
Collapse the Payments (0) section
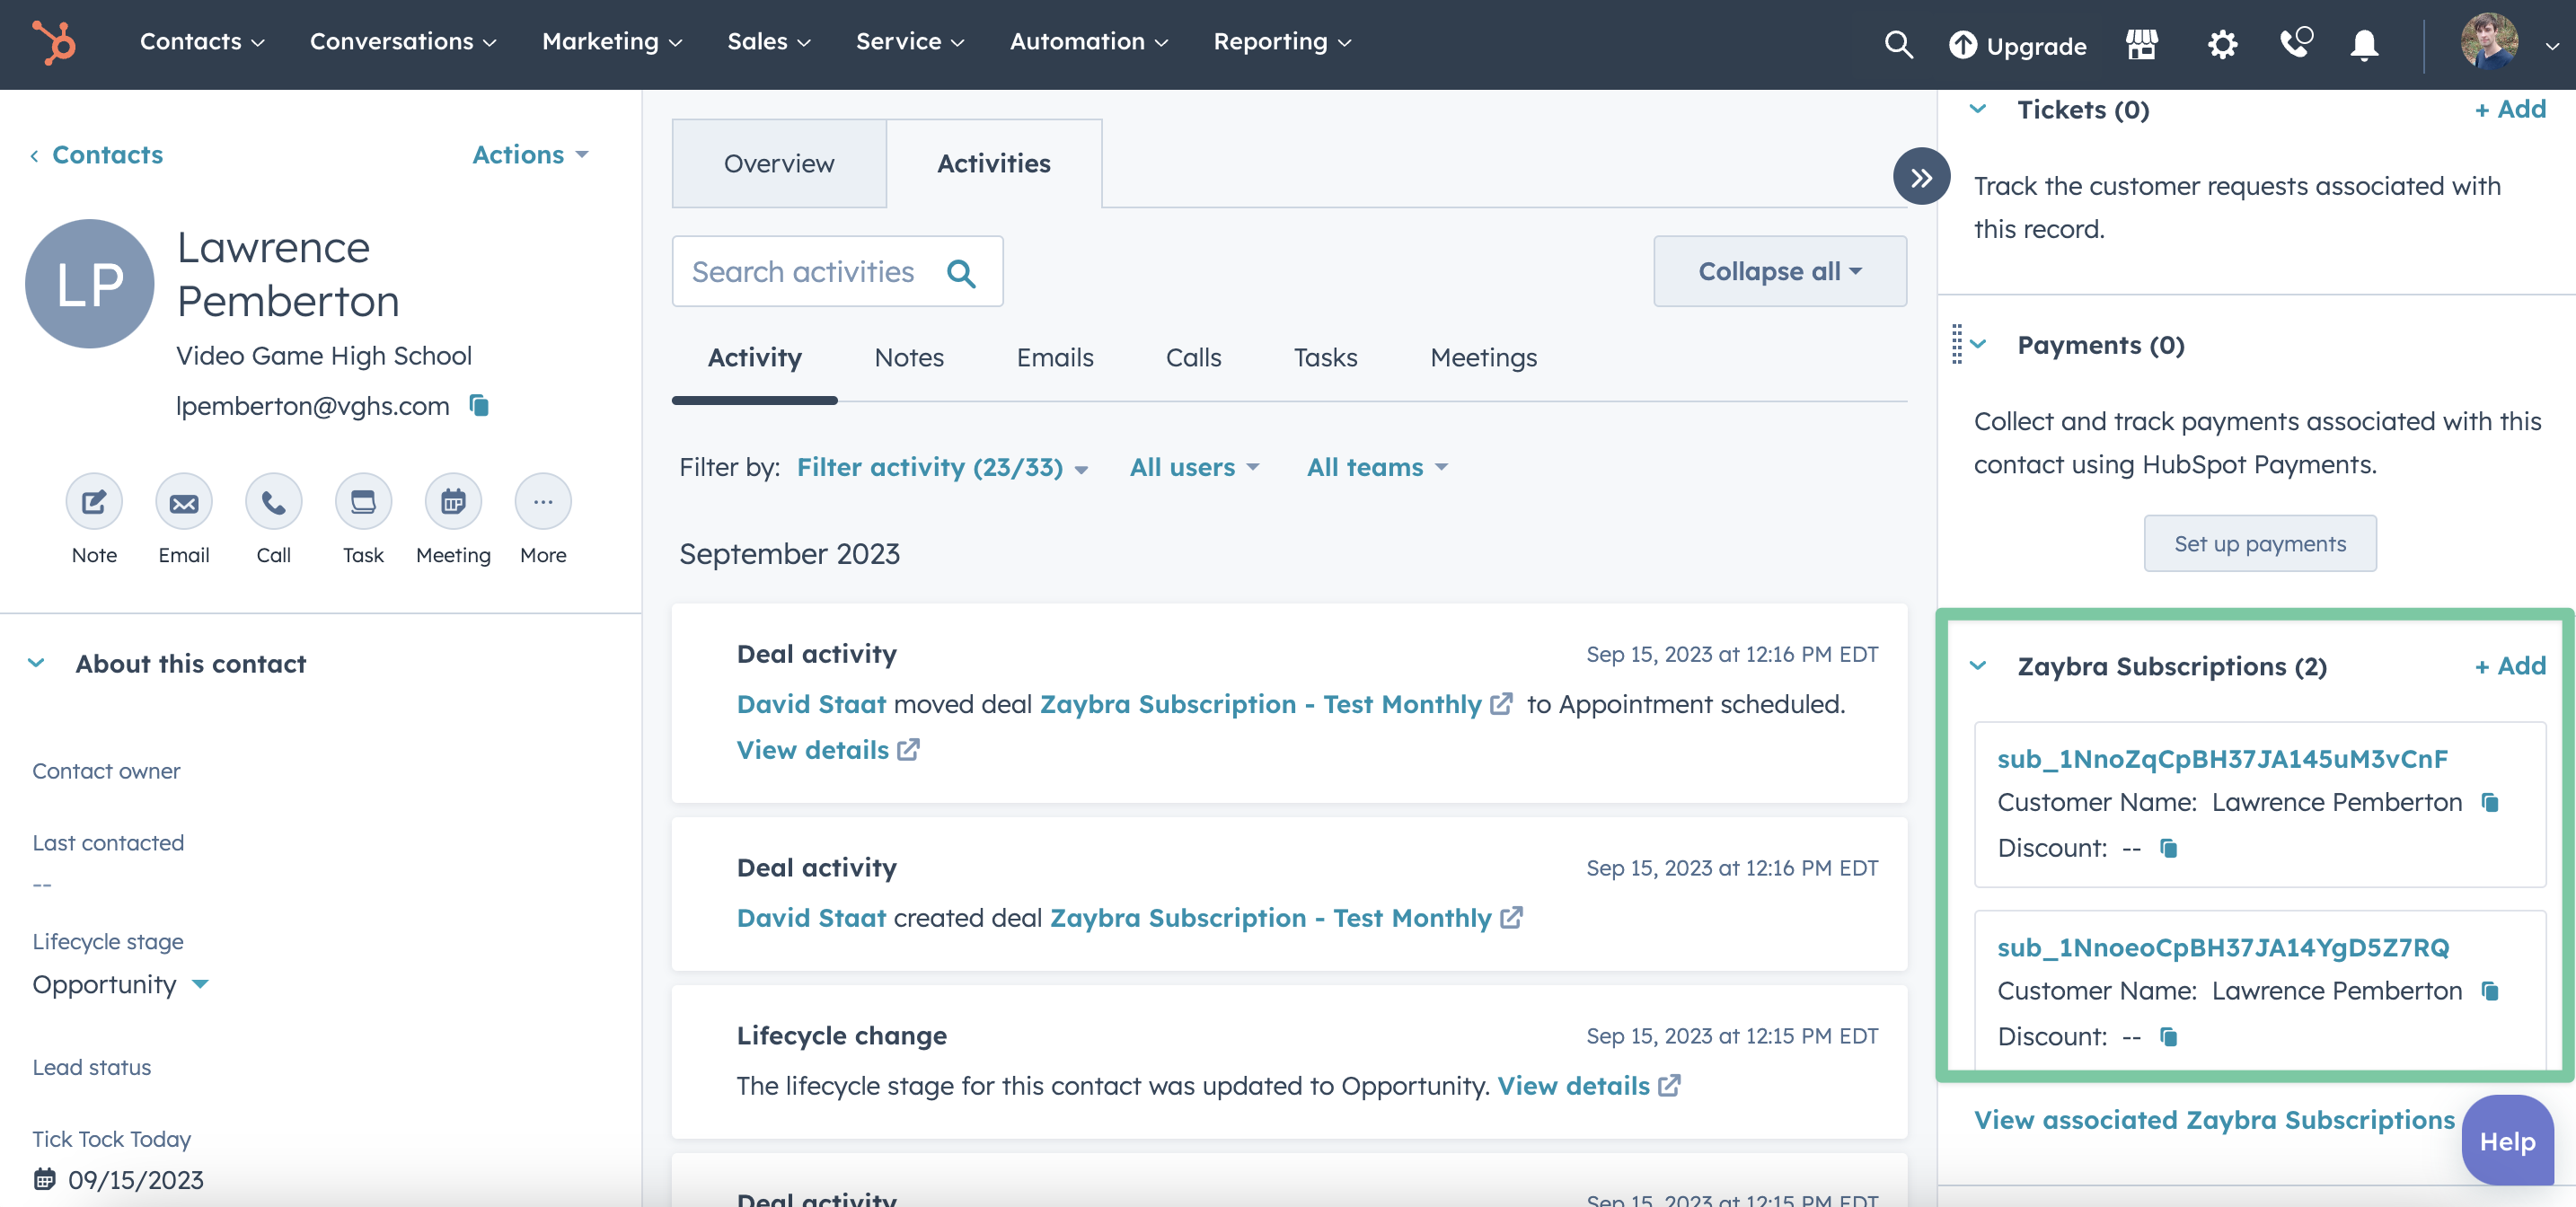pos(1977,344)
